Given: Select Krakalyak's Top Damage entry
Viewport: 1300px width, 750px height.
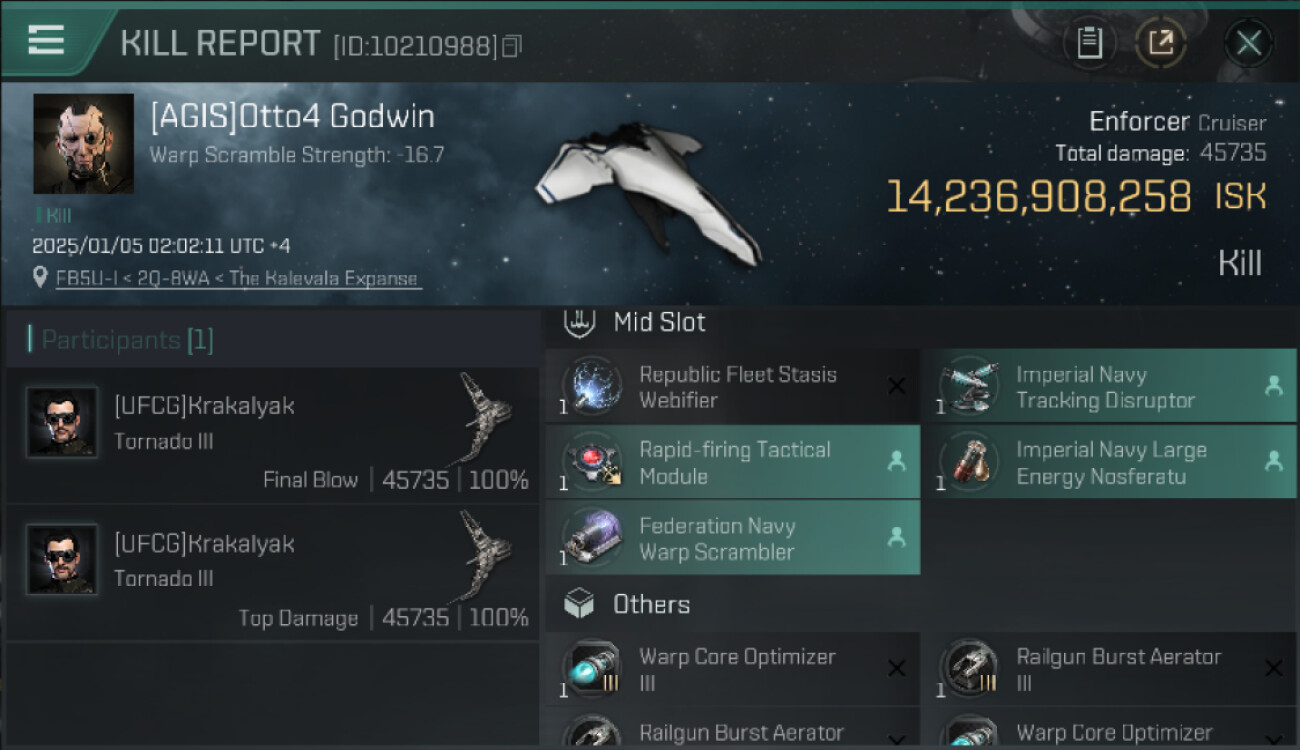Looking at the screenshot, I should pyautogui.click(x=272, y=573).
